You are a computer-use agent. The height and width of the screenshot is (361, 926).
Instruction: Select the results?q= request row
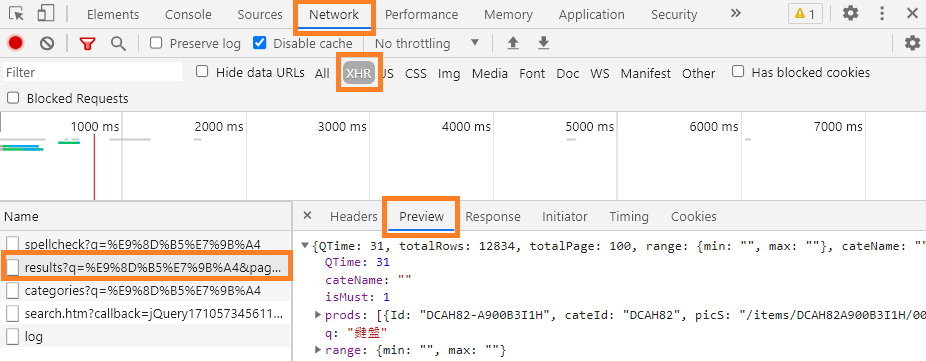pos(145,268)
